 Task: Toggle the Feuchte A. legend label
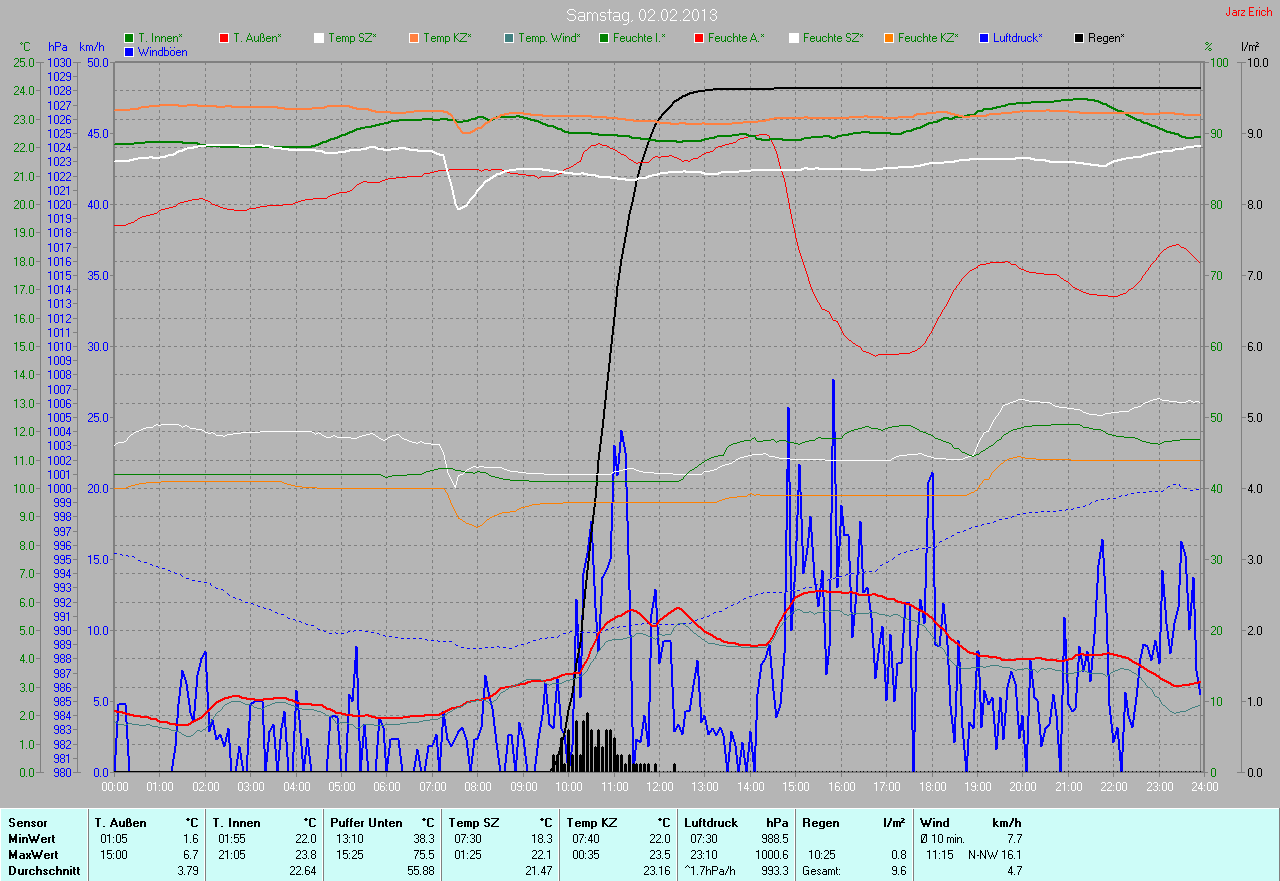click(x=735, y=38)
